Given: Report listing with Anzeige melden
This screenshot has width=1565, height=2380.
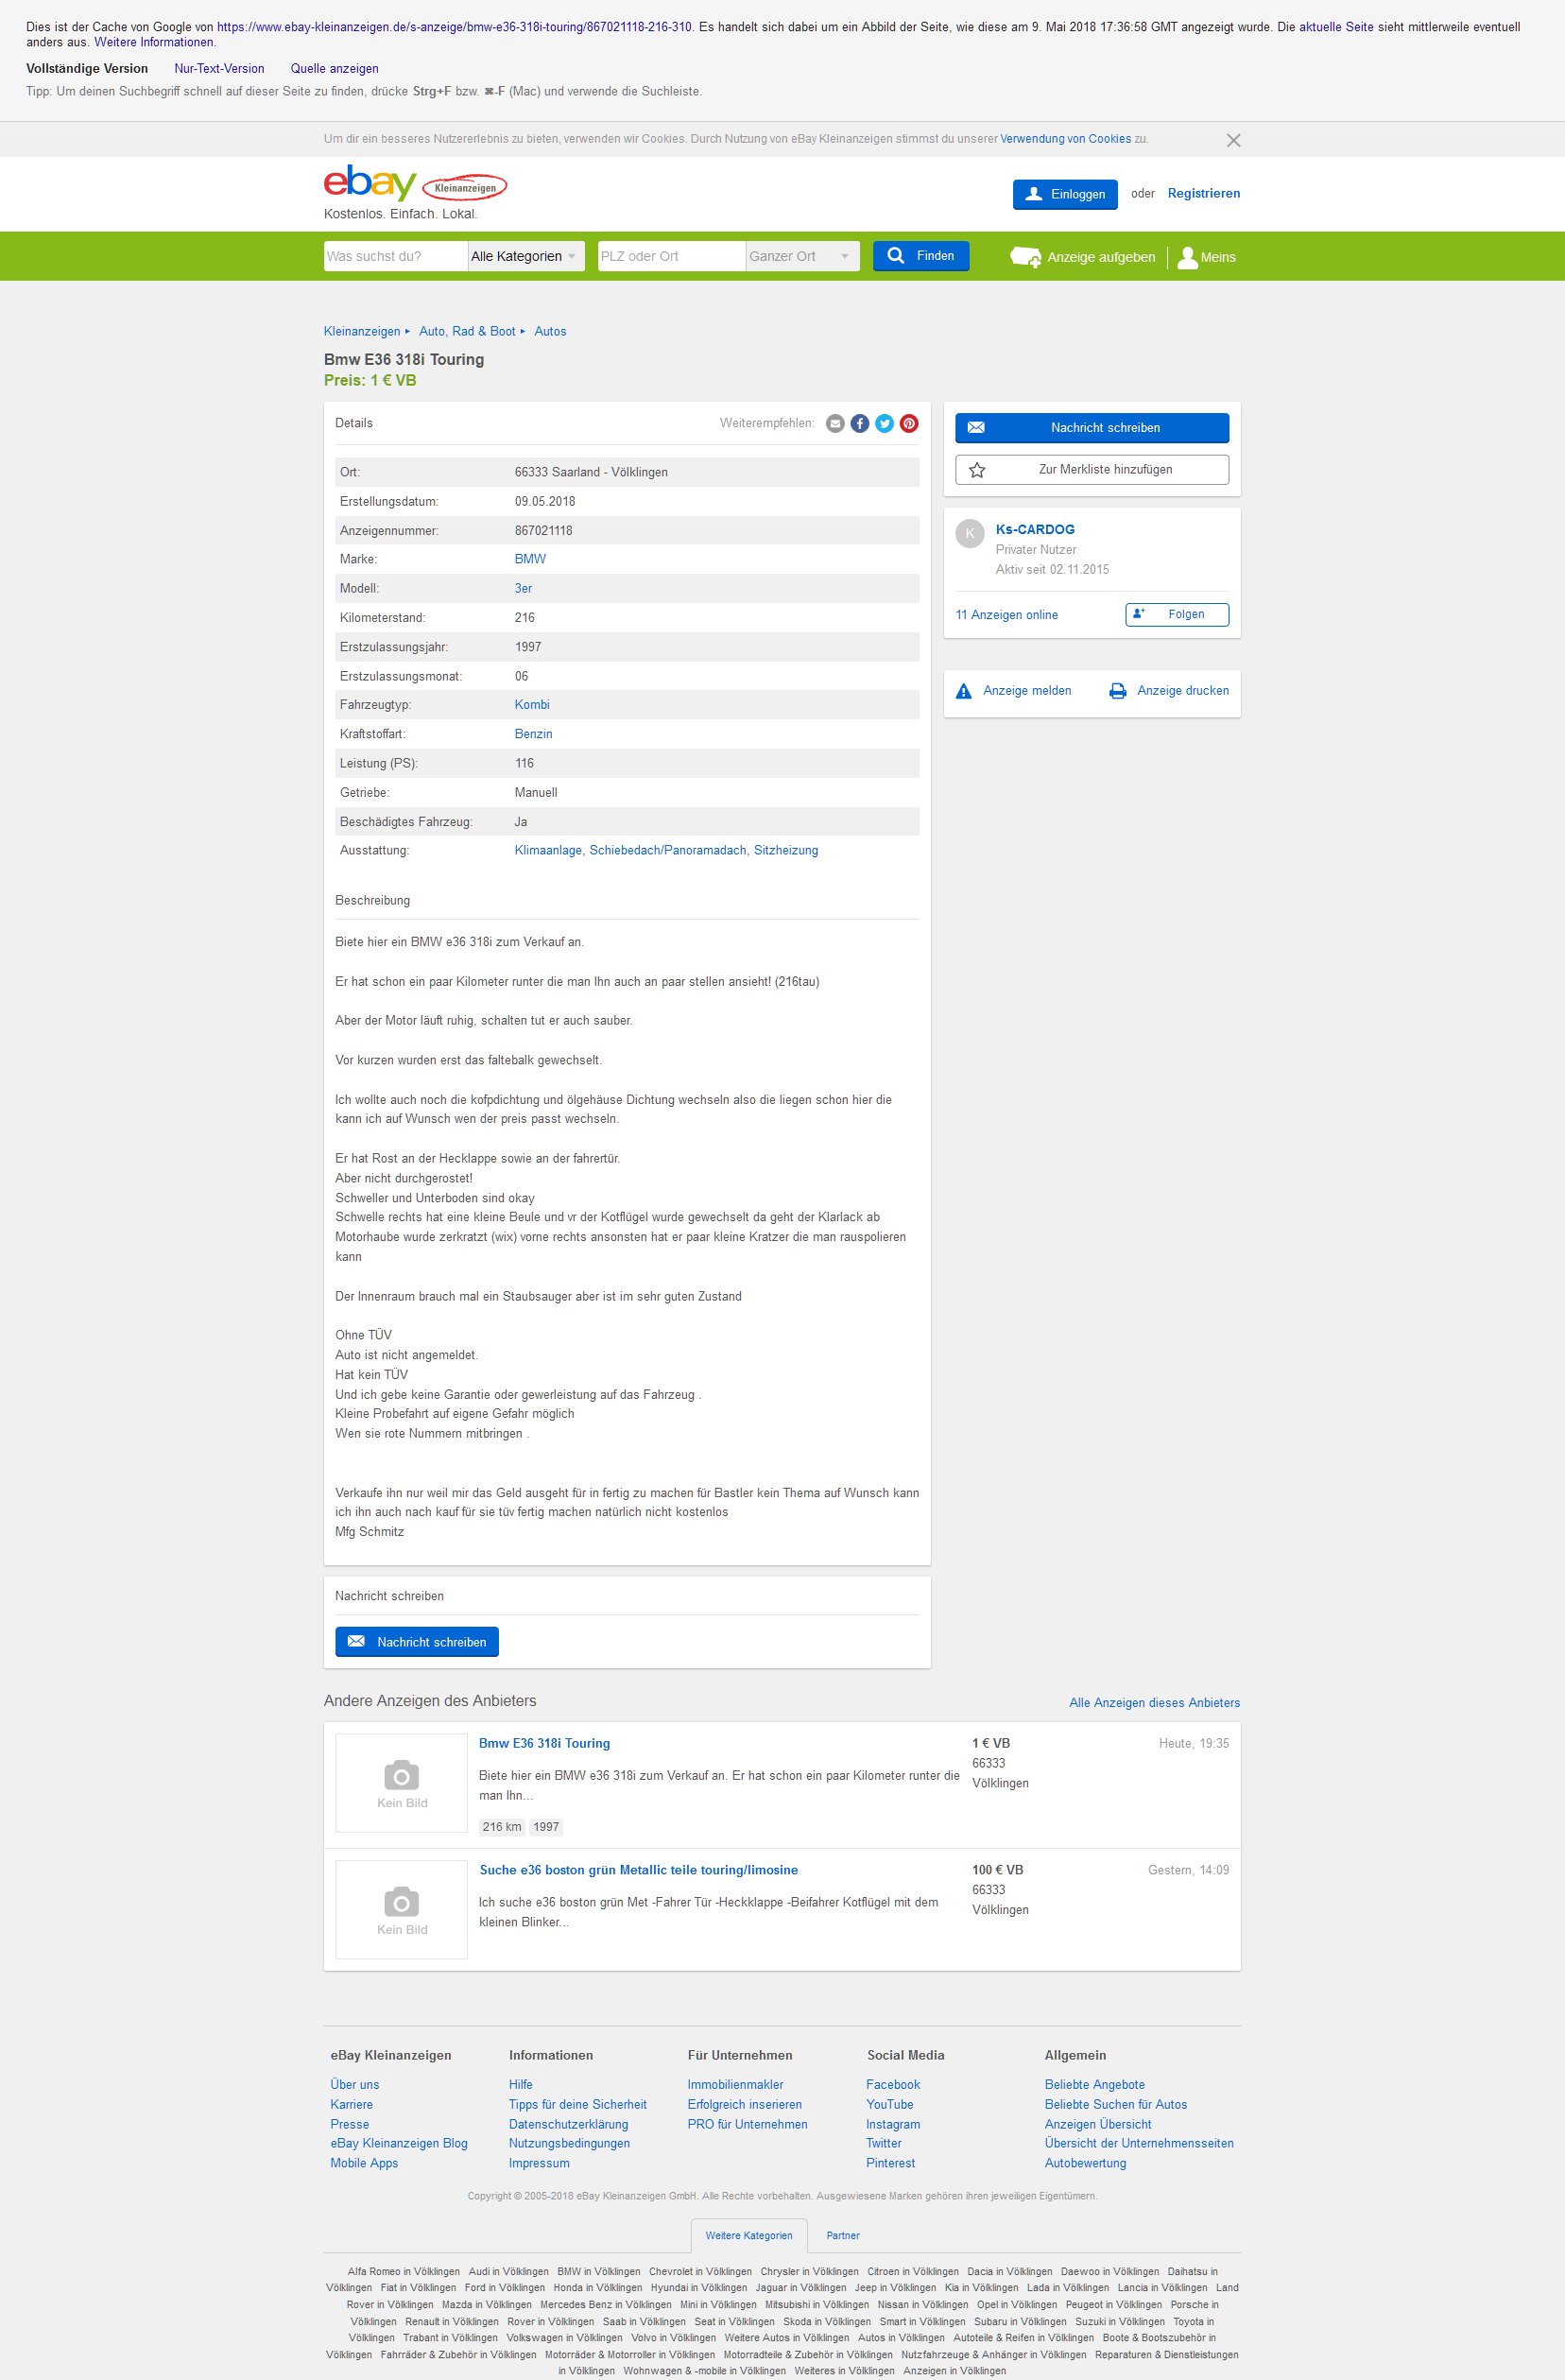Looking at the screenshot, I should (1014, 691).
